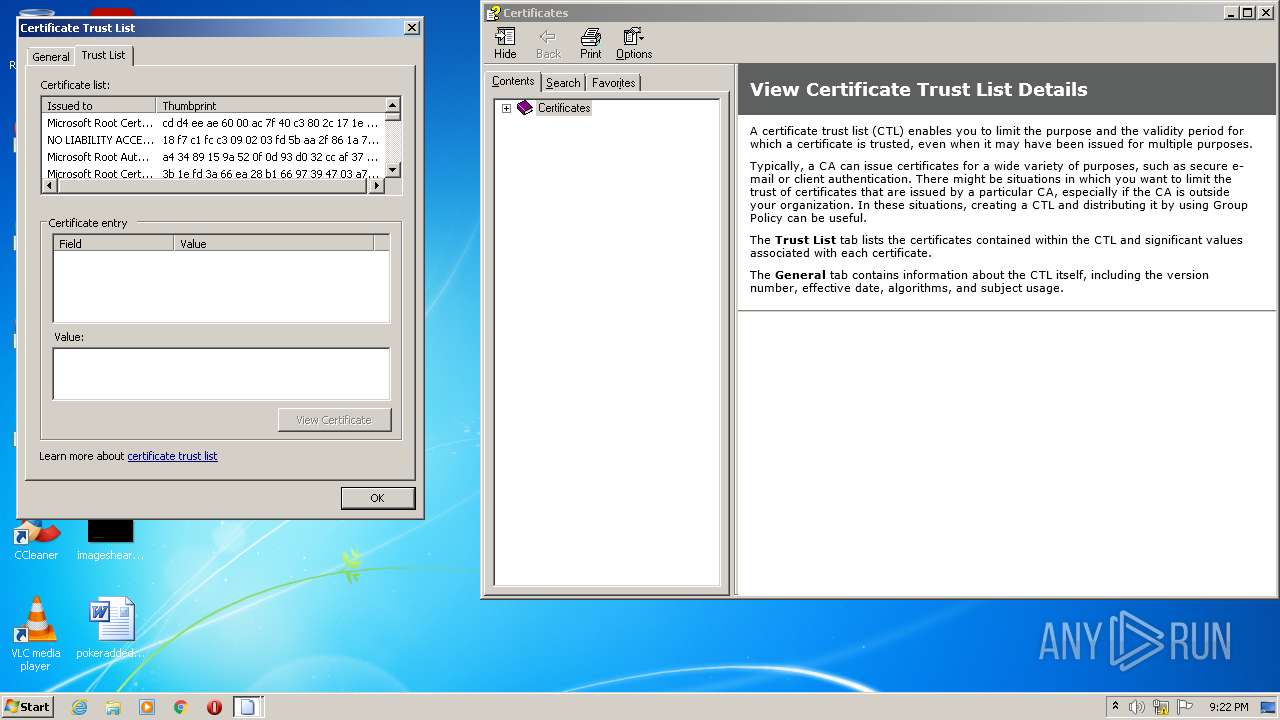1280x720 pixels.
Task: Open Windows Explorer folder from taskbar
Action: [113, 707]
